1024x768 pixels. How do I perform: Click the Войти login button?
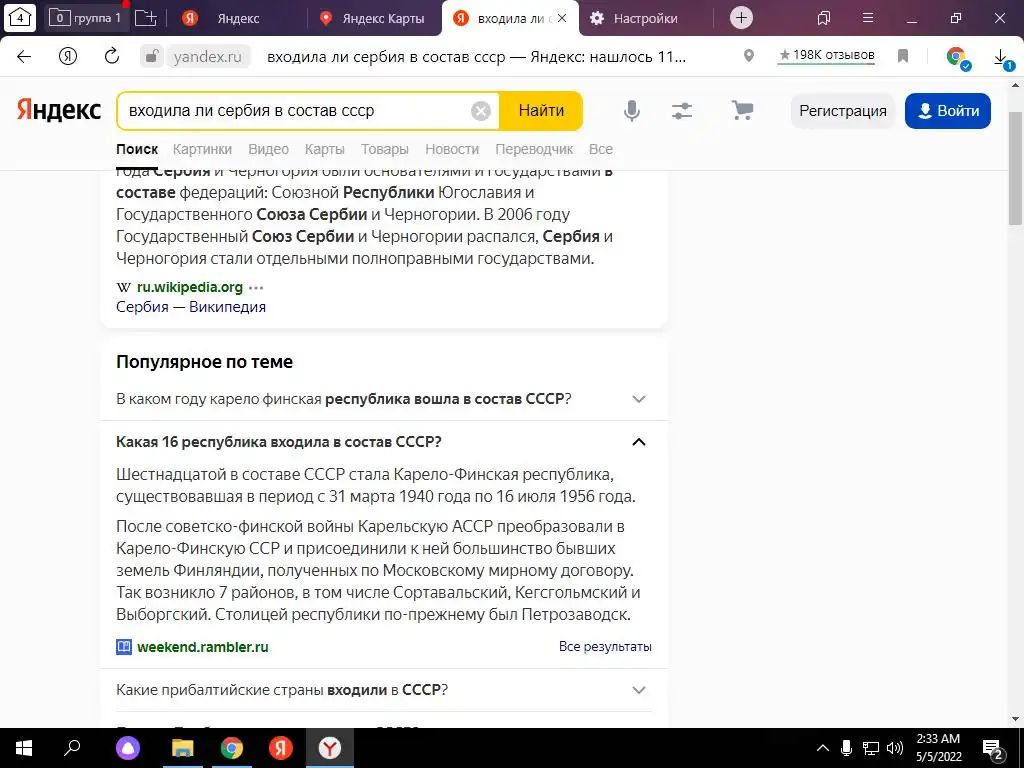[x=948, y=111]
